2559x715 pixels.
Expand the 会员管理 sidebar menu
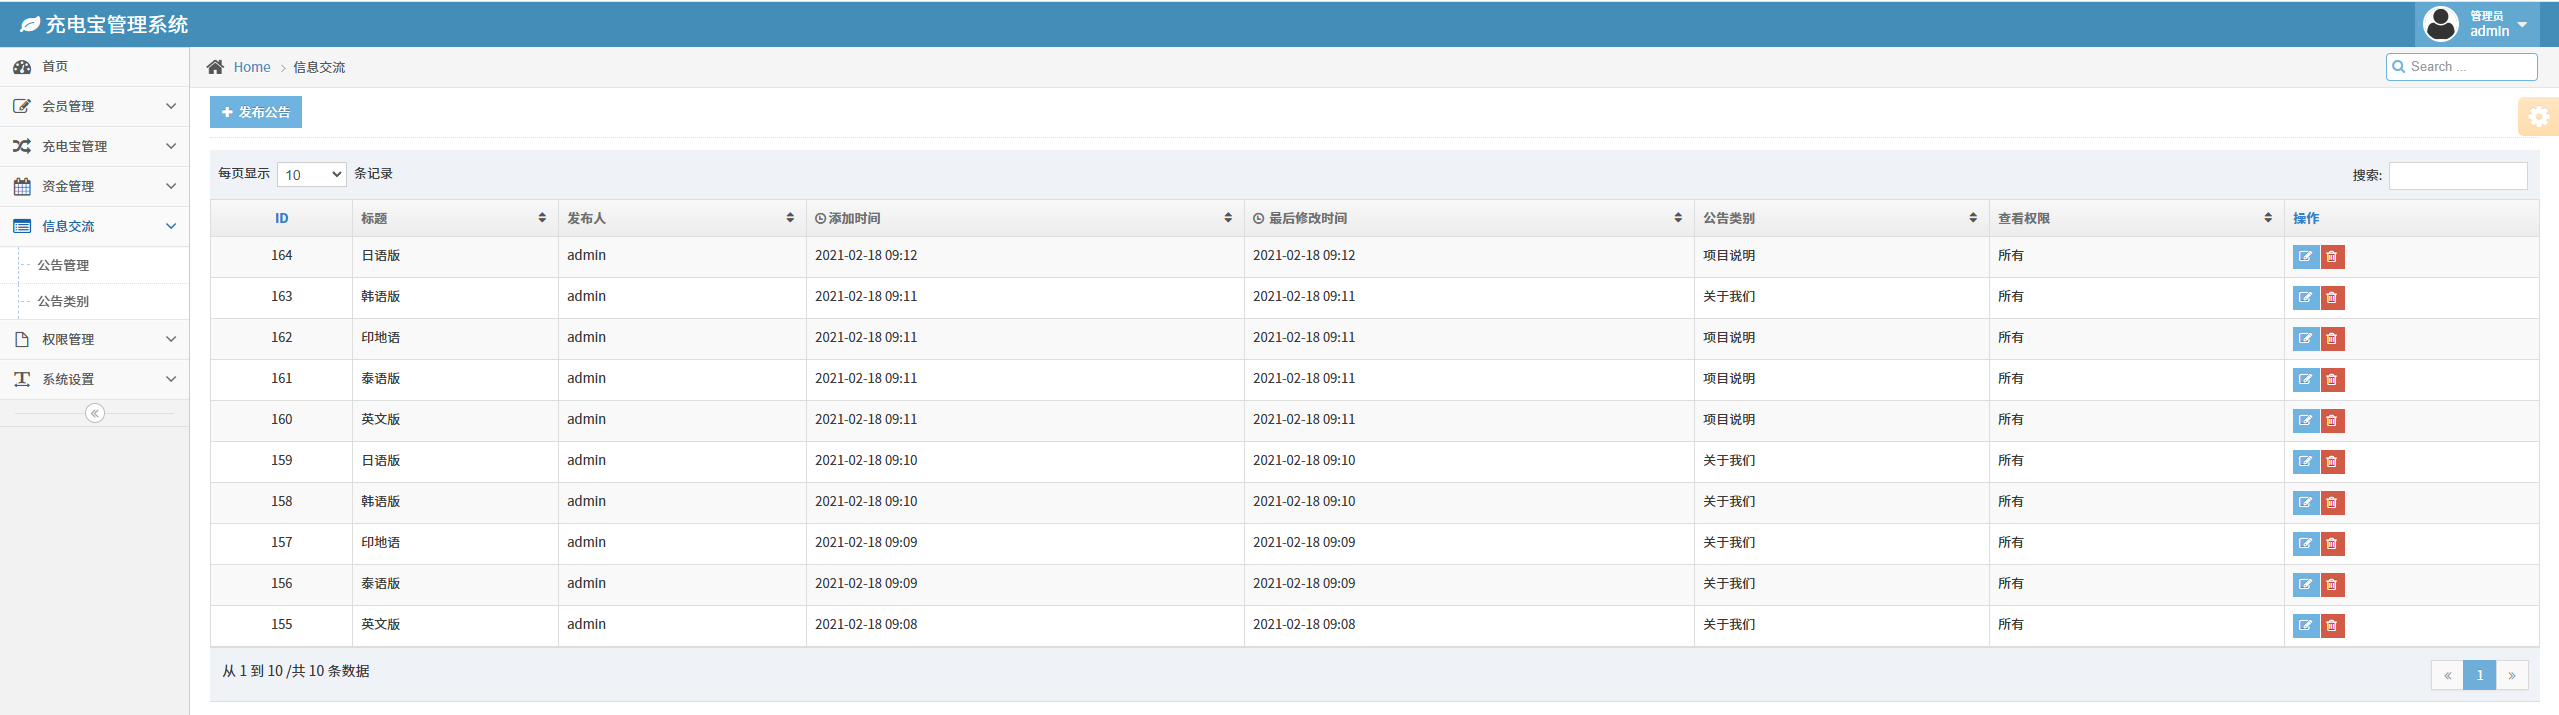[94, 106]
